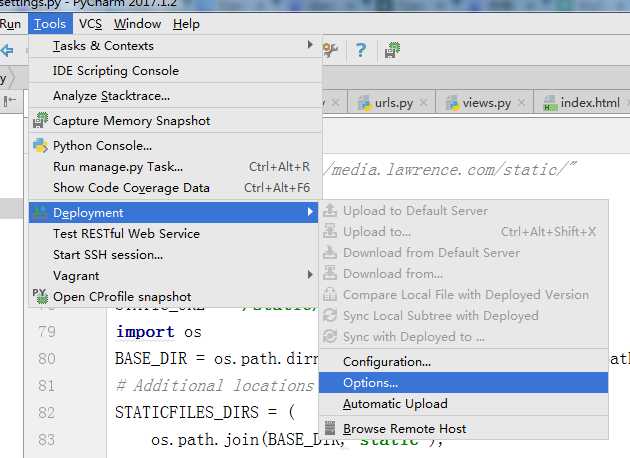
Task: Click the collapse panel icon at left
Action: click(10, 100)
